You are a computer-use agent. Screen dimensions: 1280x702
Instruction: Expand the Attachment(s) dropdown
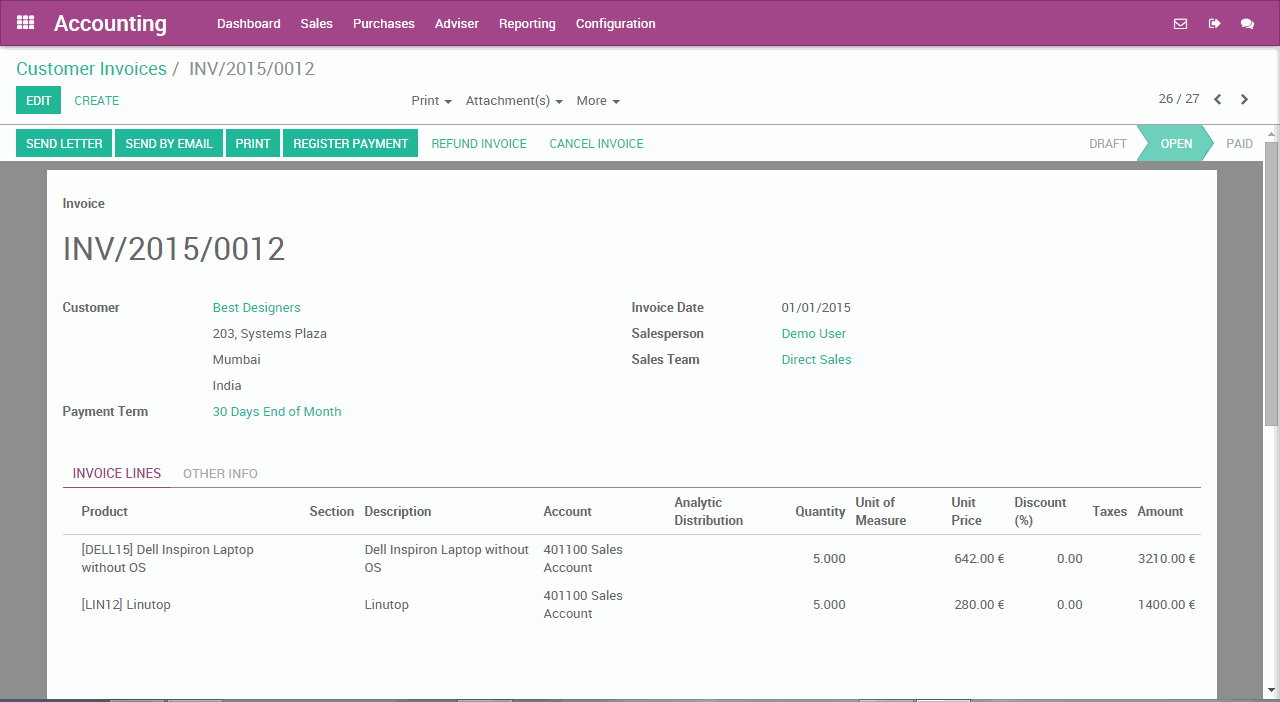pos(513,101)
